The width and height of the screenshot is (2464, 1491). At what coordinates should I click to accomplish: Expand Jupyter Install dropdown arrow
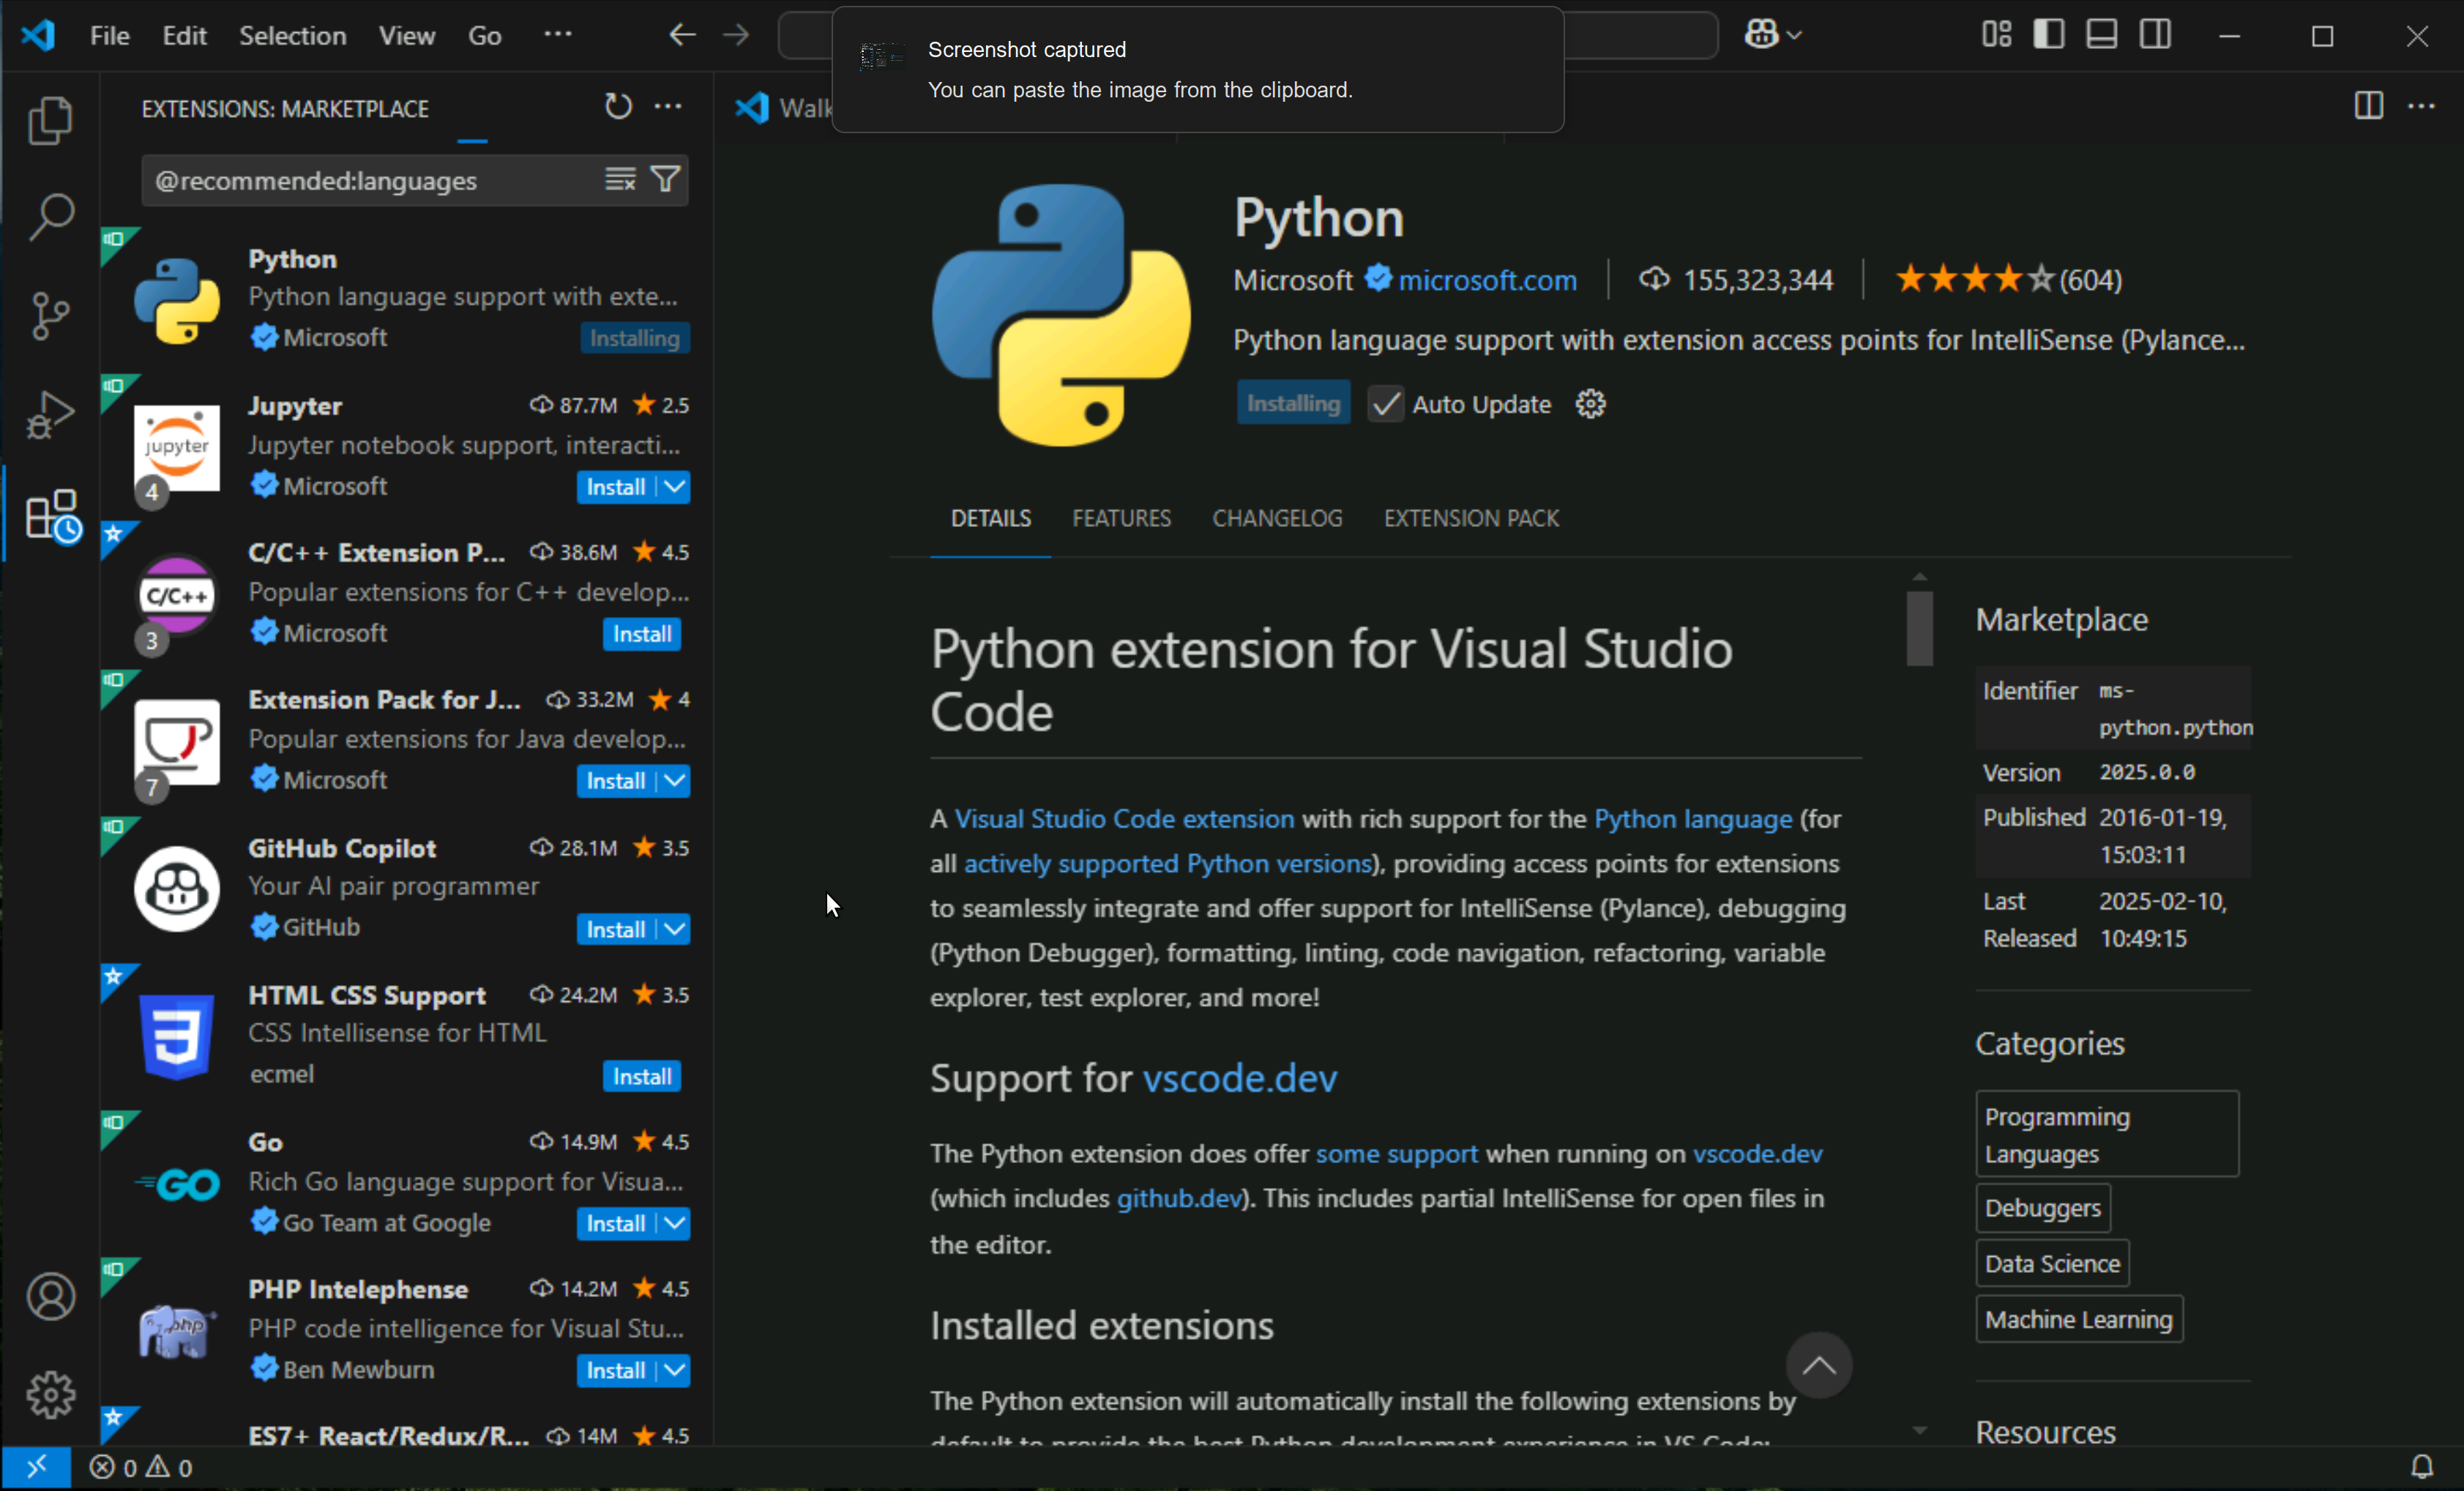(676, 487)
